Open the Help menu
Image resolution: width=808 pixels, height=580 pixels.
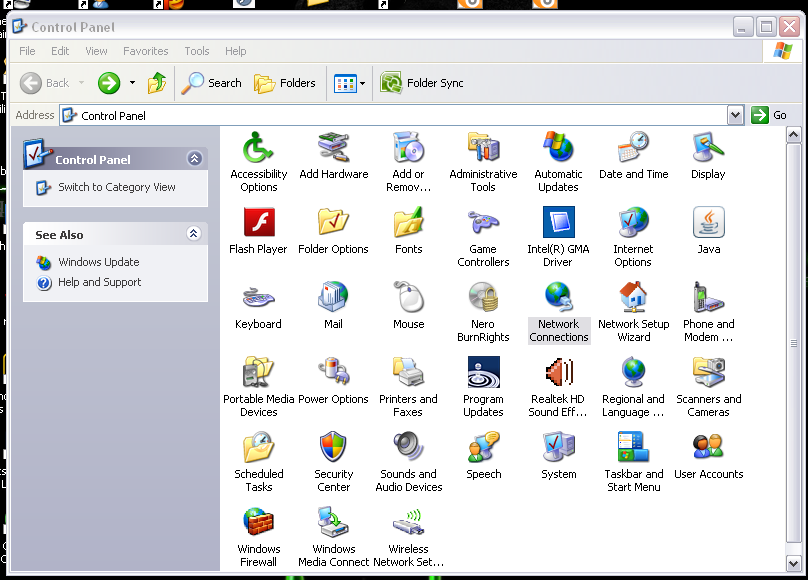tap(235, 51)
